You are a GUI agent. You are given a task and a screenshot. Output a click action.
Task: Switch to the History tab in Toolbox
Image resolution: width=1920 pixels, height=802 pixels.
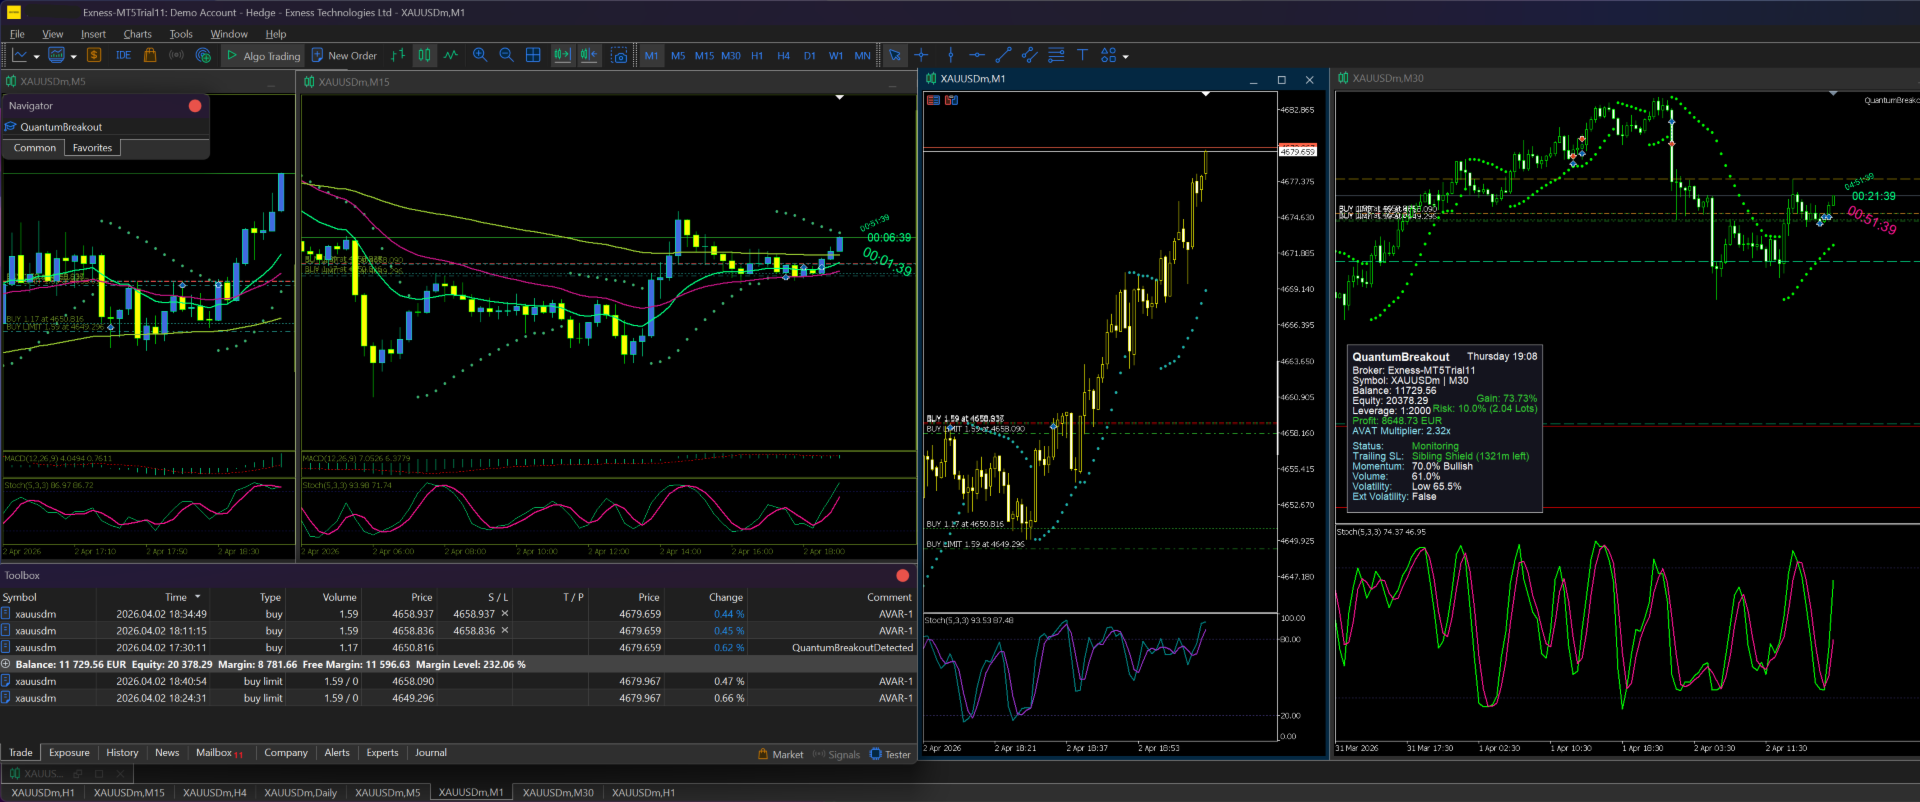click(122, 753)
